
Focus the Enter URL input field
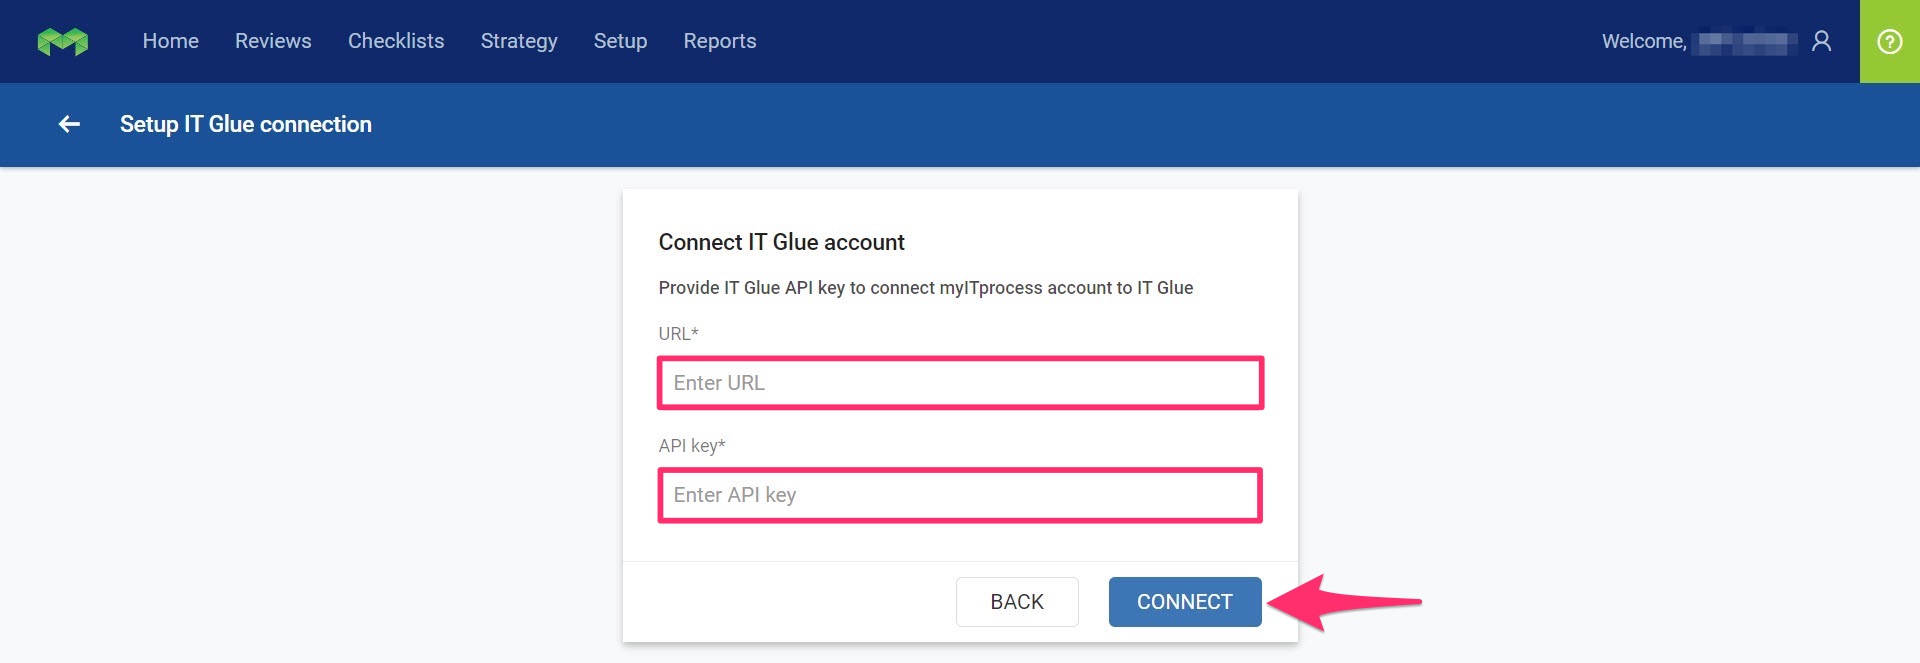click(x=960, y=383)
